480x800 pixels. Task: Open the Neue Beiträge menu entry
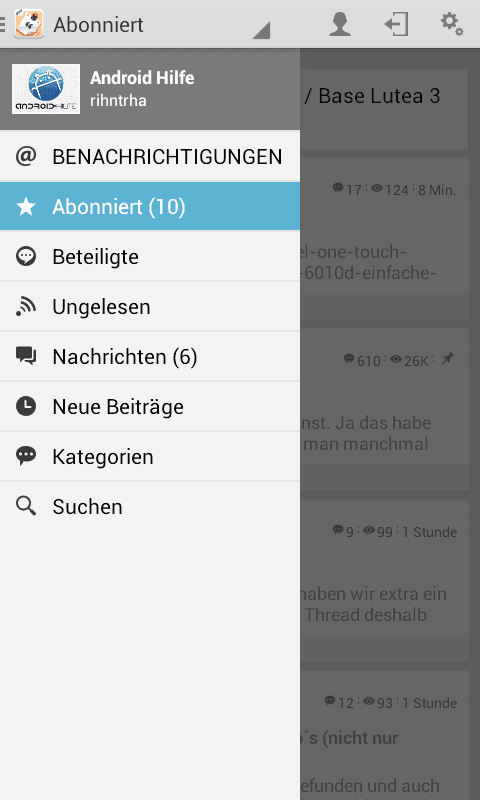pyautogui.click(x=150, y=407)
